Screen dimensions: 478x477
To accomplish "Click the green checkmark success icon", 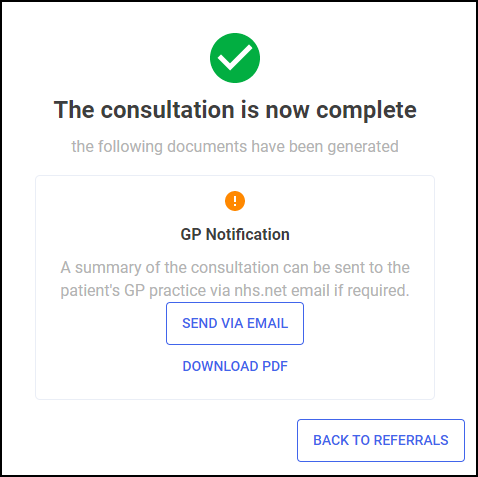I will pyautogui.click(x=235, y=58).
